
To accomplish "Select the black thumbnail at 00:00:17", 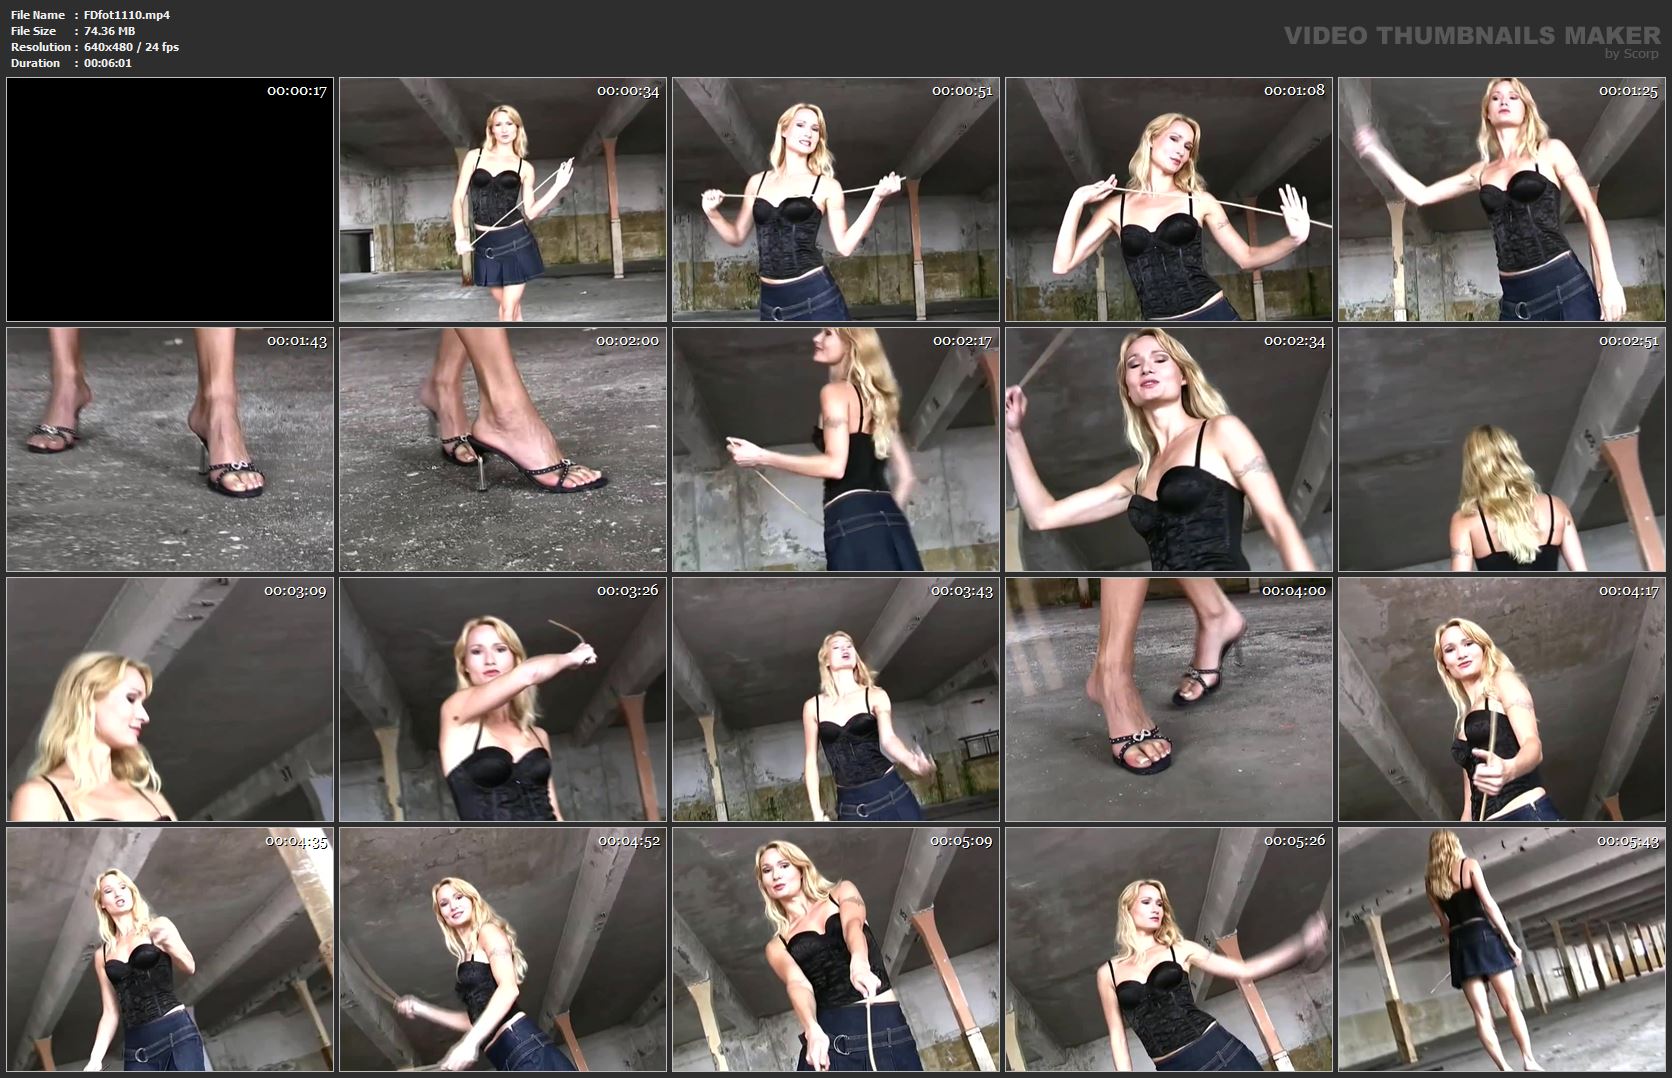I will click(x=170, y=200).
